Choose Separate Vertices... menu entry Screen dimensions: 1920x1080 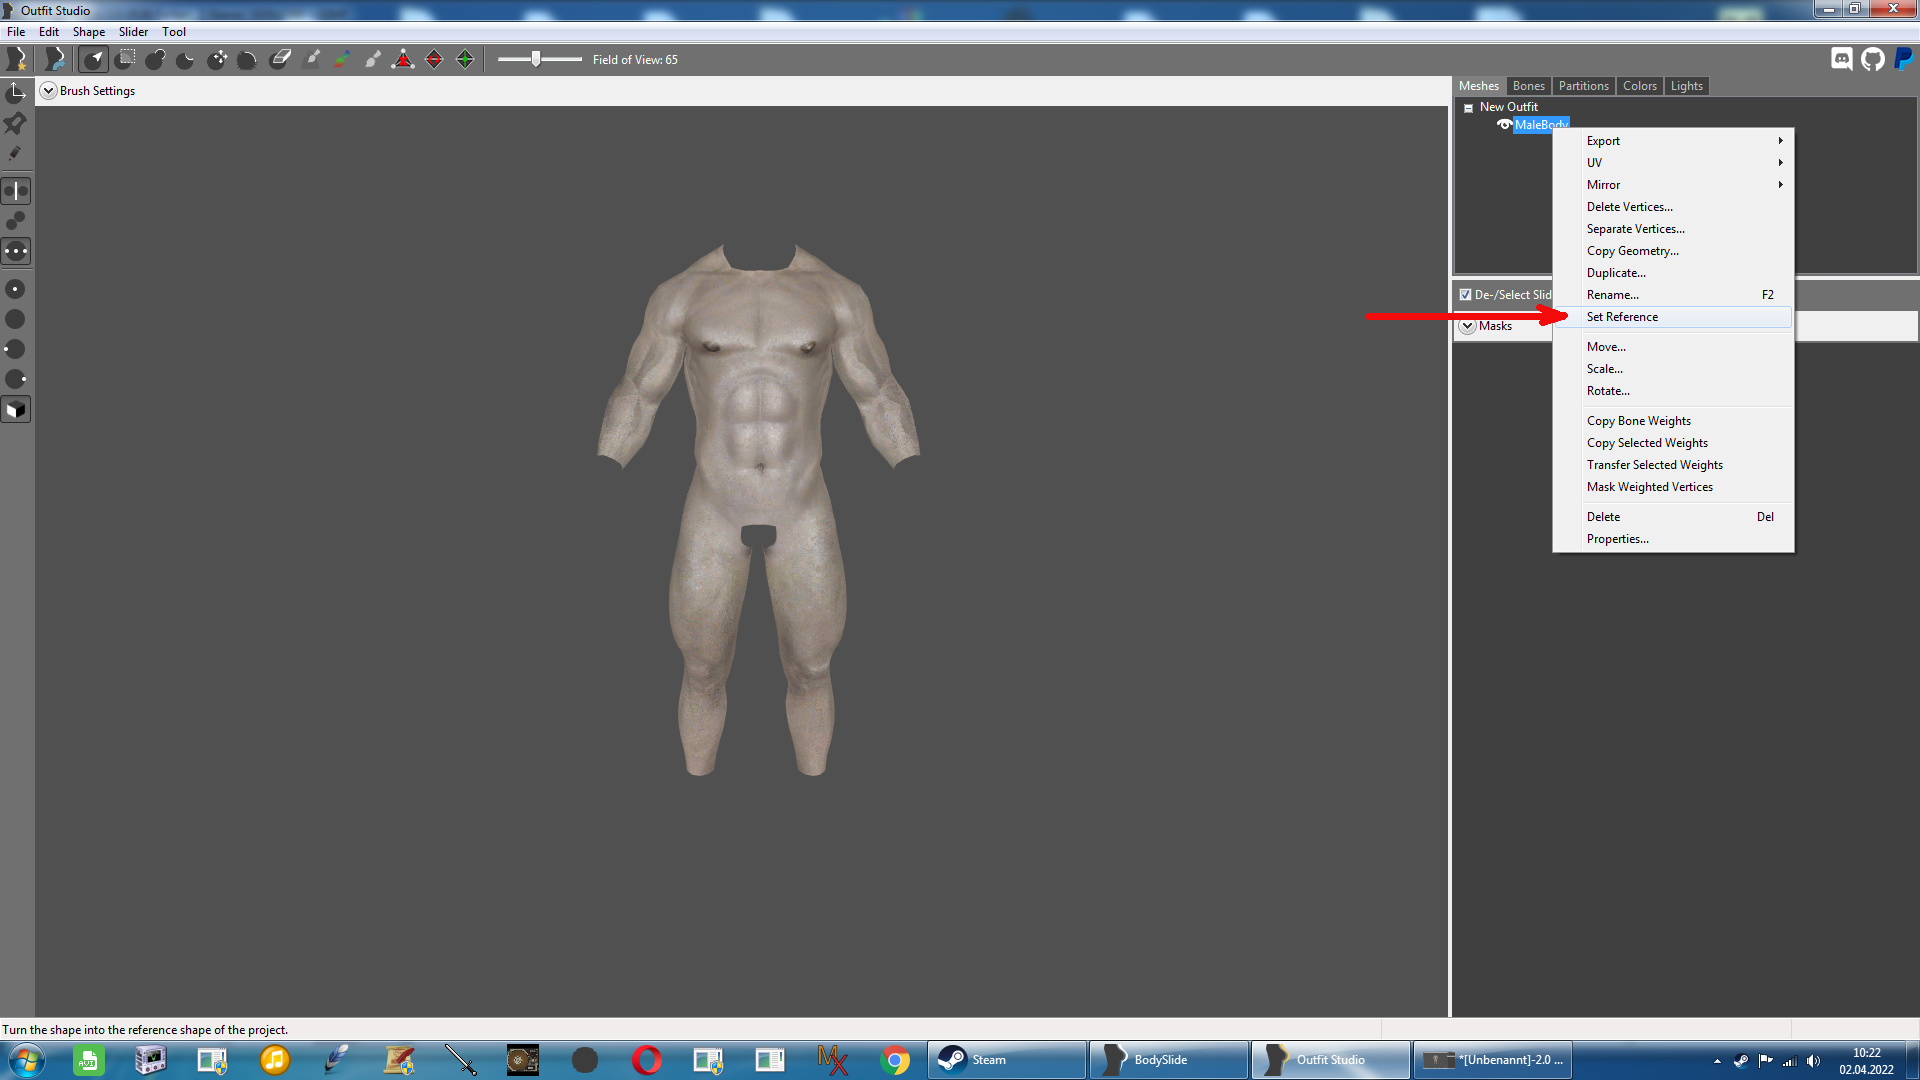1673,229
